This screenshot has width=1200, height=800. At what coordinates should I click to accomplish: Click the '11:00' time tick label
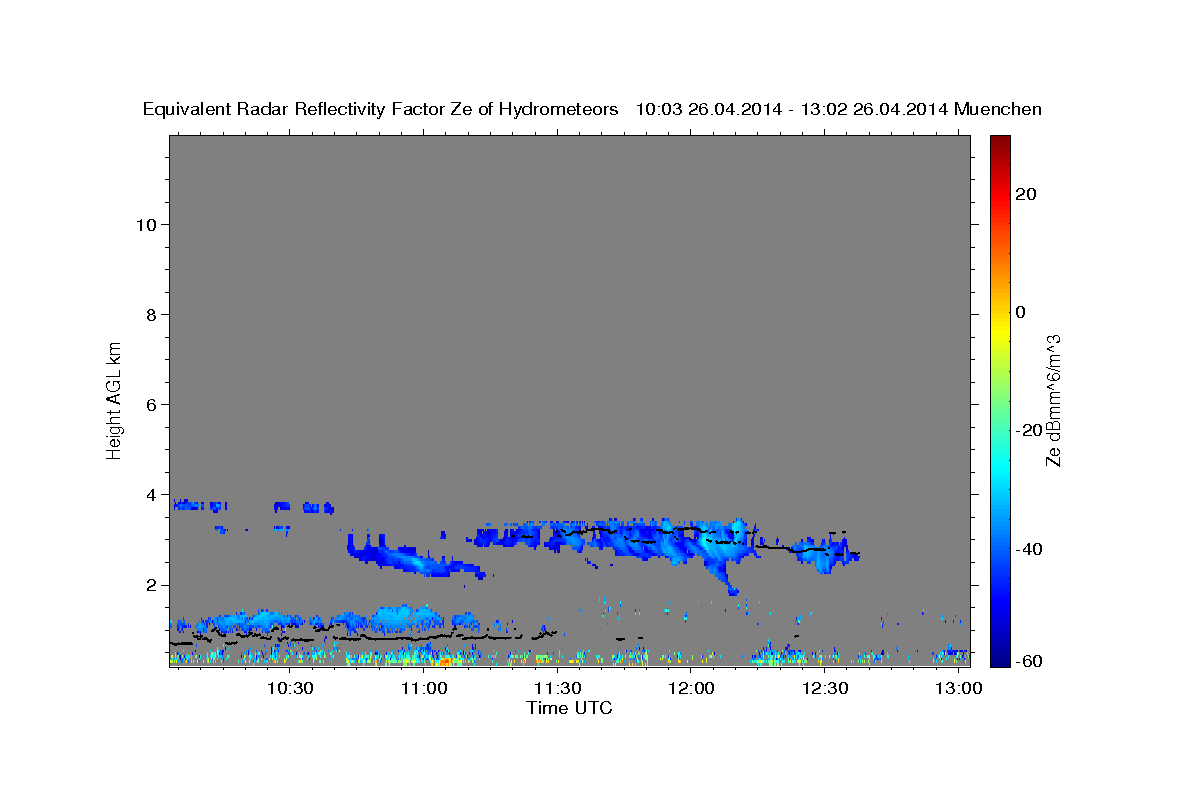423,689
